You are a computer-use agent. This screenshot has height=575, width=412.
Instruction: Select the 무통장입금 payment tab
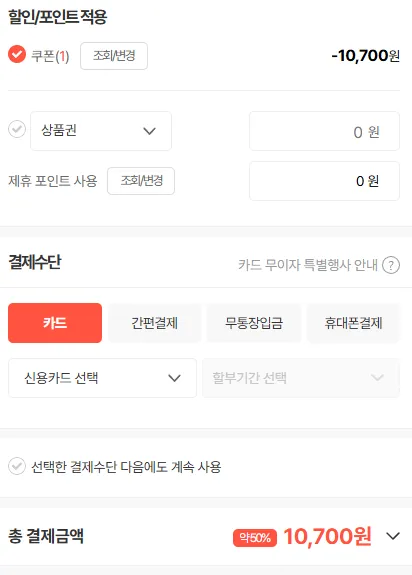pyautogui.click(x=254, y=323)
